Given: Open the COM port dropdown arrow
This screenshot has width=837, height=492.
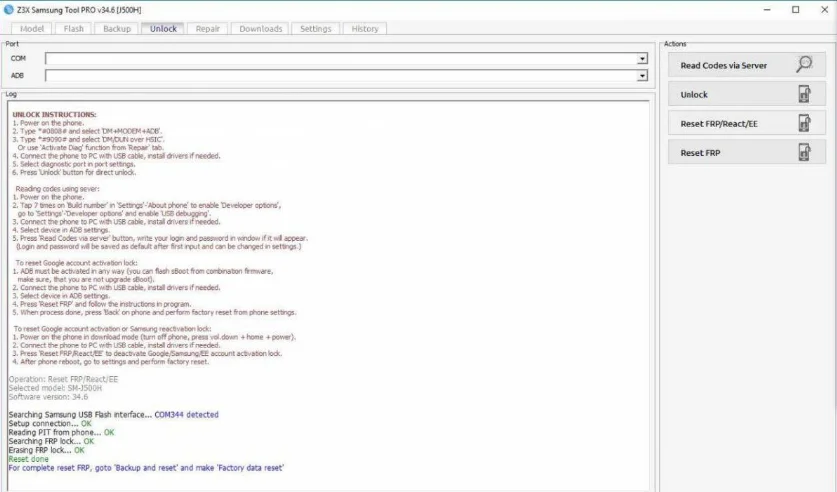Looking at the screenshot, I should (x=642, y=59).
